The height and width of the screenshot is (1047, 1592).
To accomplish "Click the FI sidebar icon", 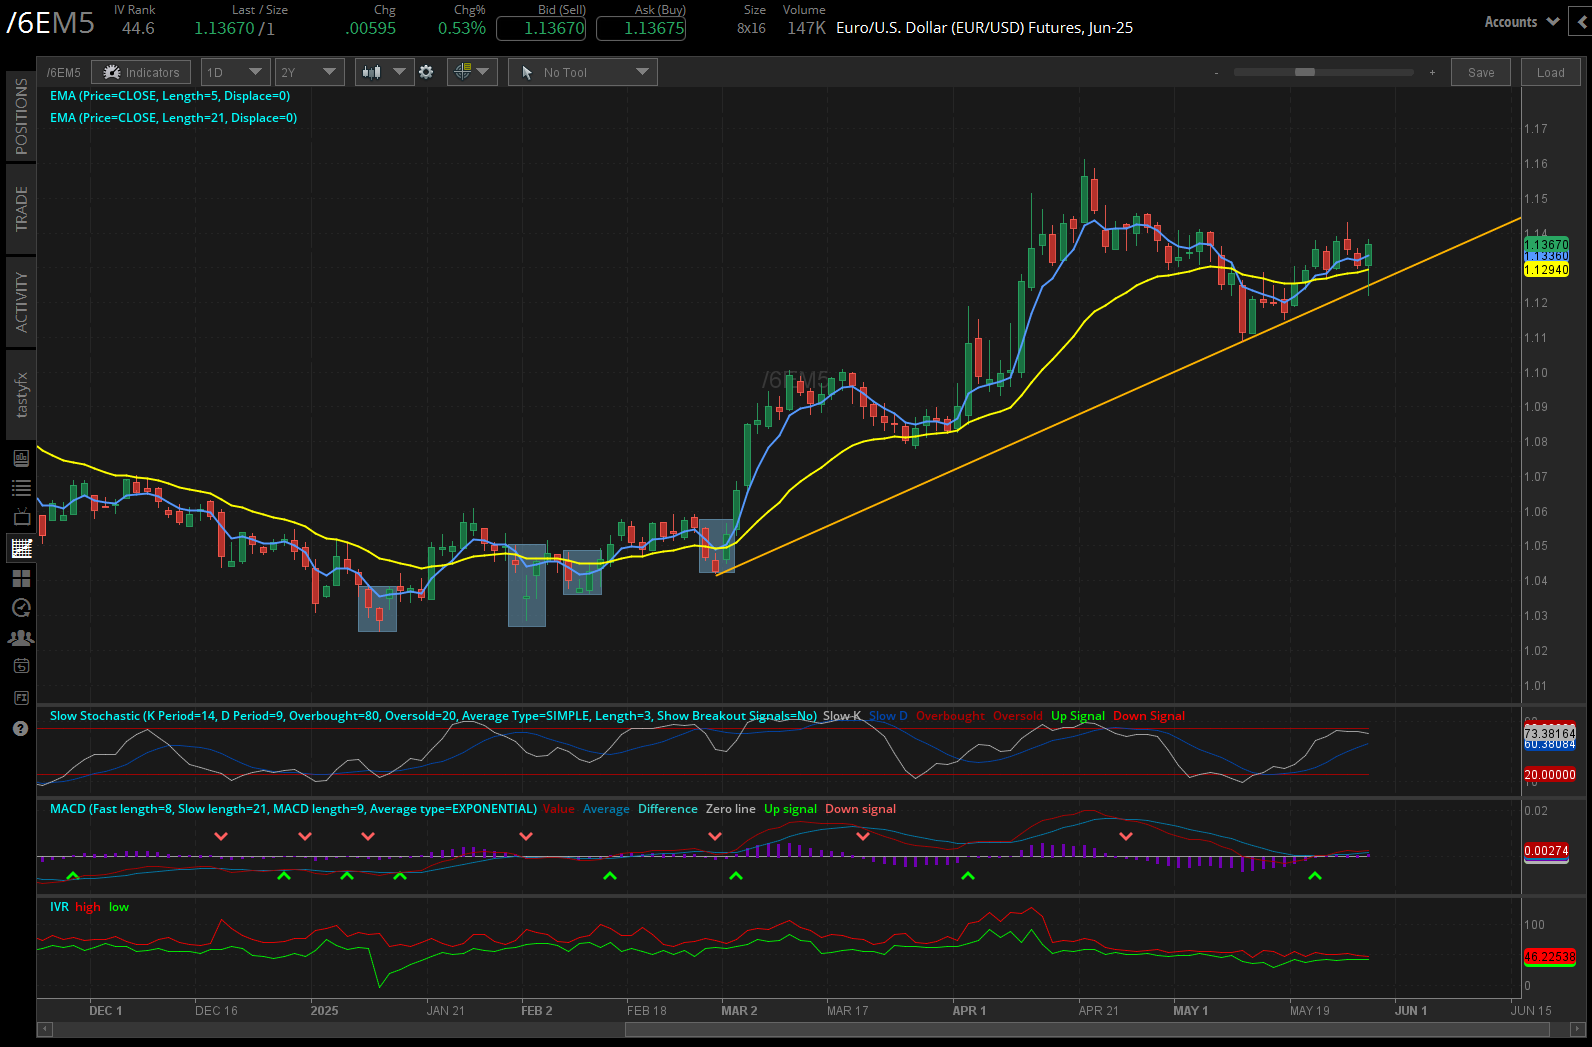I will click(x=21, y=697).
